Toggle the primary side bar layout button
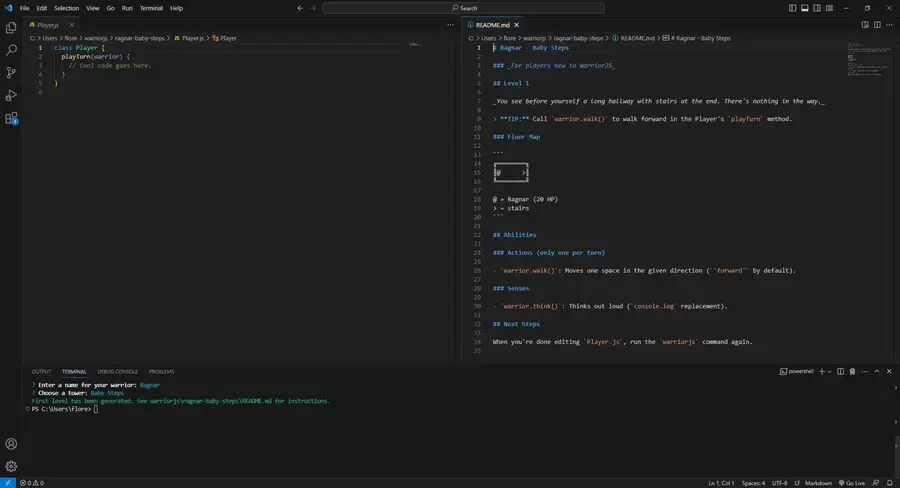The width and height of the screenshot is (900, 488). tap(792, 8)
